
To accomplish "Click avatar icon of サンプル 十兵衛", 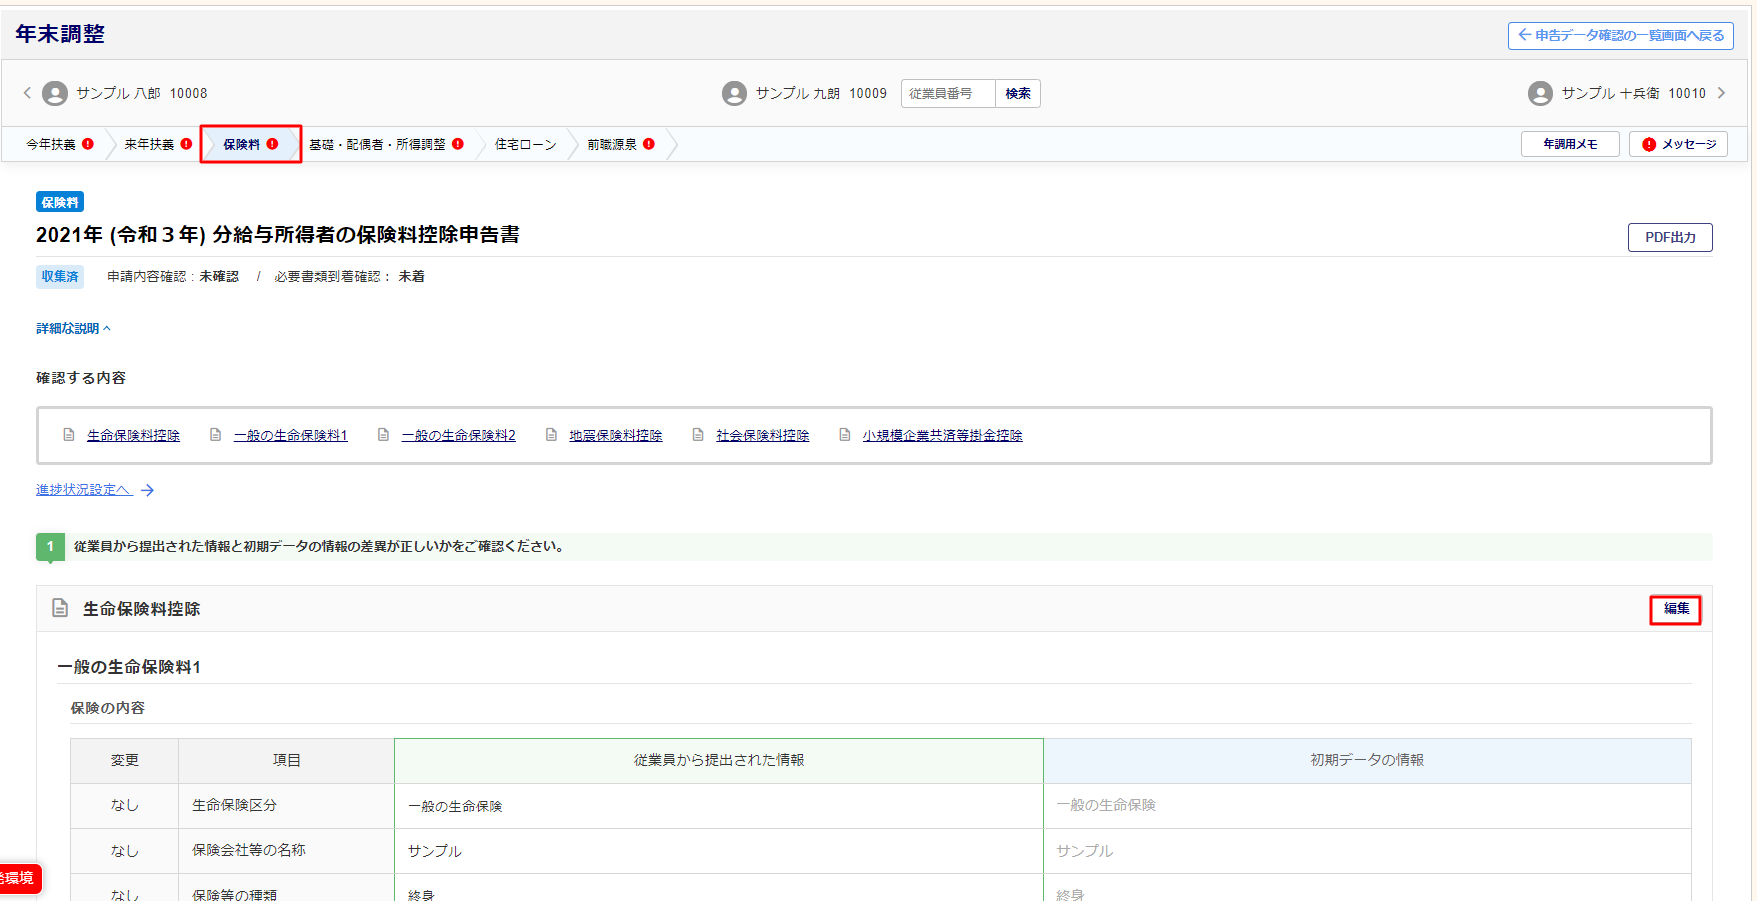I will [x=1540, y=93].
